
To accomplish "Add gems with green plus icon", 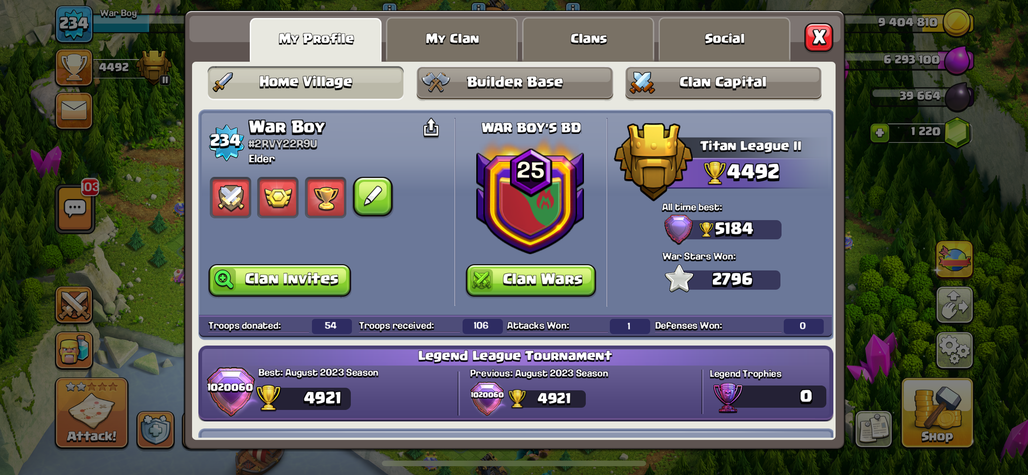I will (879, 133).
